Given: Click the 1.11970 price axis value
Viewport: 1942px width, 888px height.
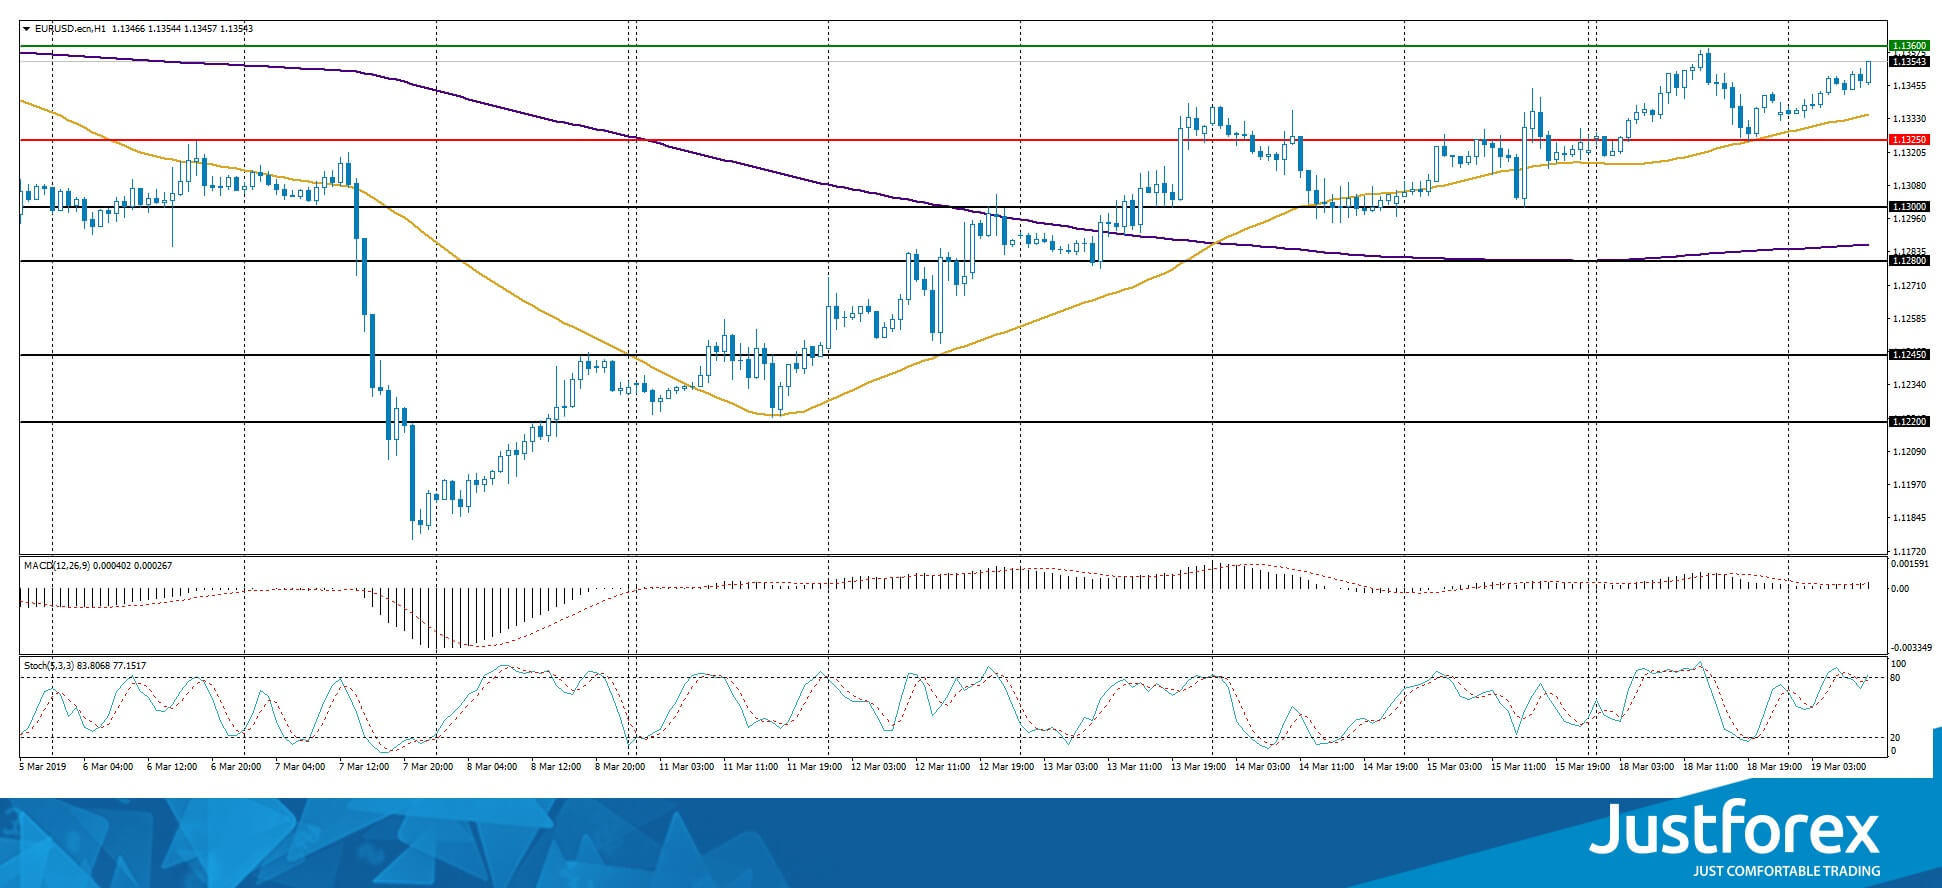Looking at the screenshot, I should click(x=1910, y=485).
